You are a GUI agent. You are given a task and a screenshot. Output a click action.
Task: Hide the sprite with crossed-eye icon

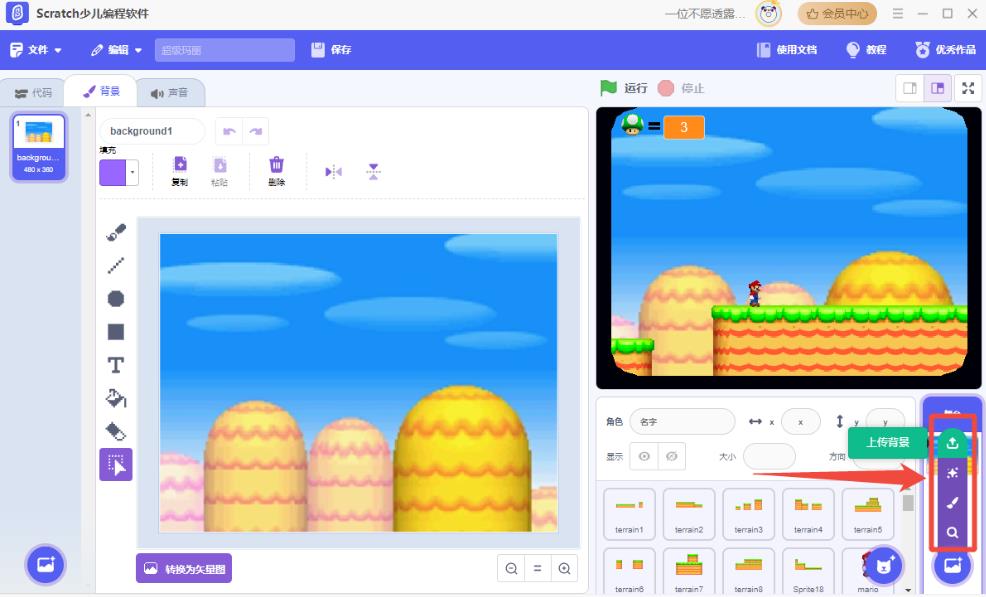point(672,456)
